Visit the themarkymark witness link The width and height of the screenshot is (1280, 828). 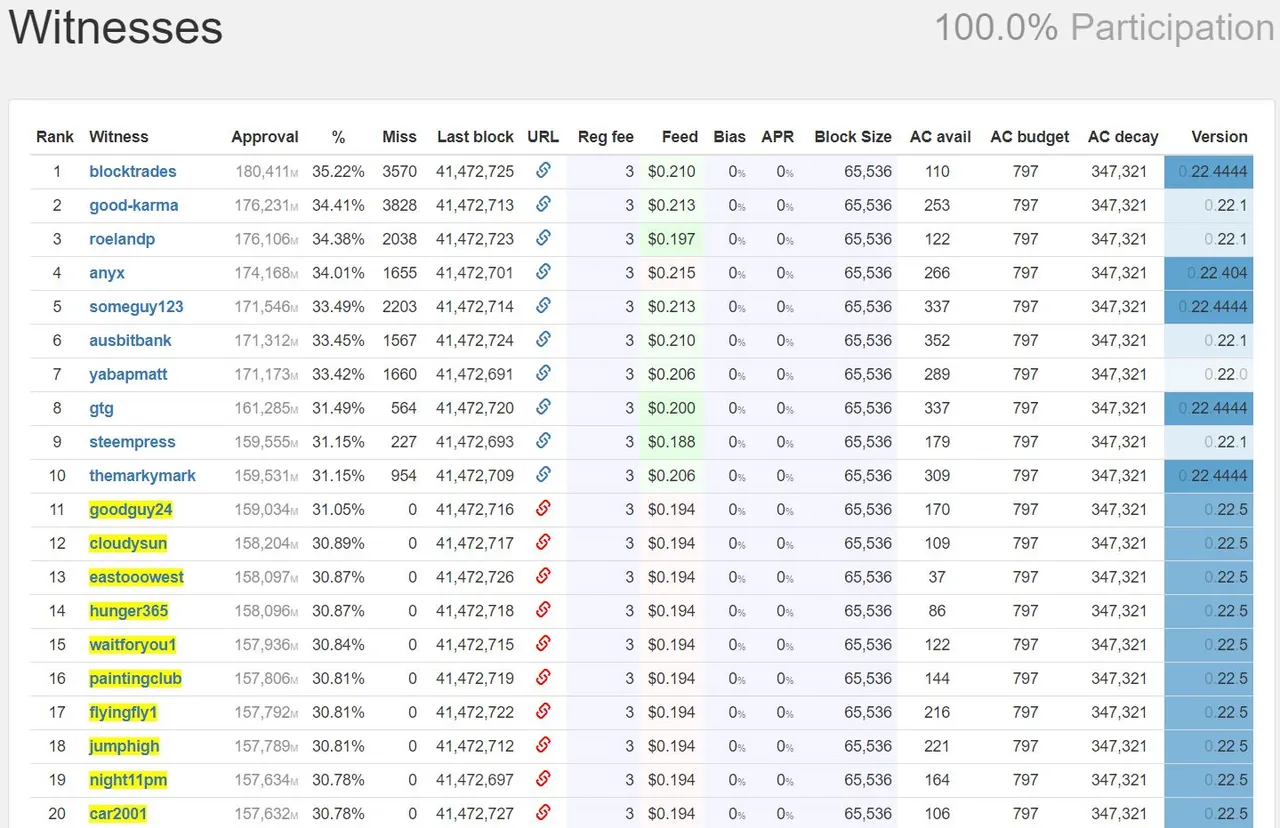coord(142,476)
